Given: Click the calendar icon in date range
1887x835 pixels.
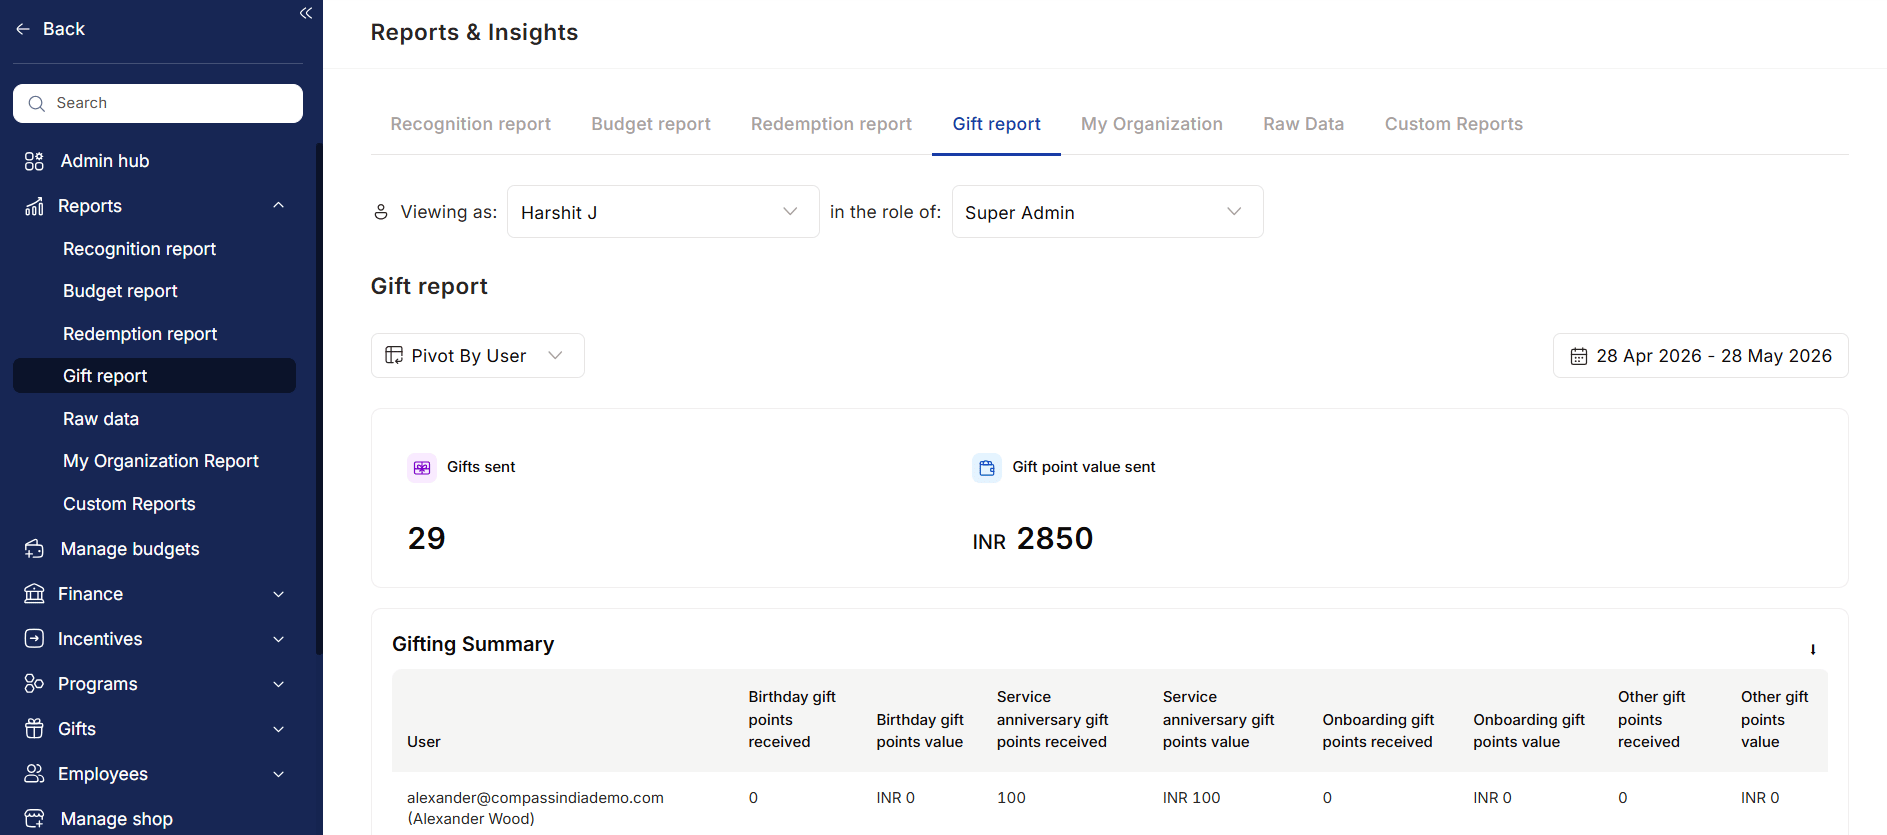Looking at the screenshot, I should tap(1579, 356).
